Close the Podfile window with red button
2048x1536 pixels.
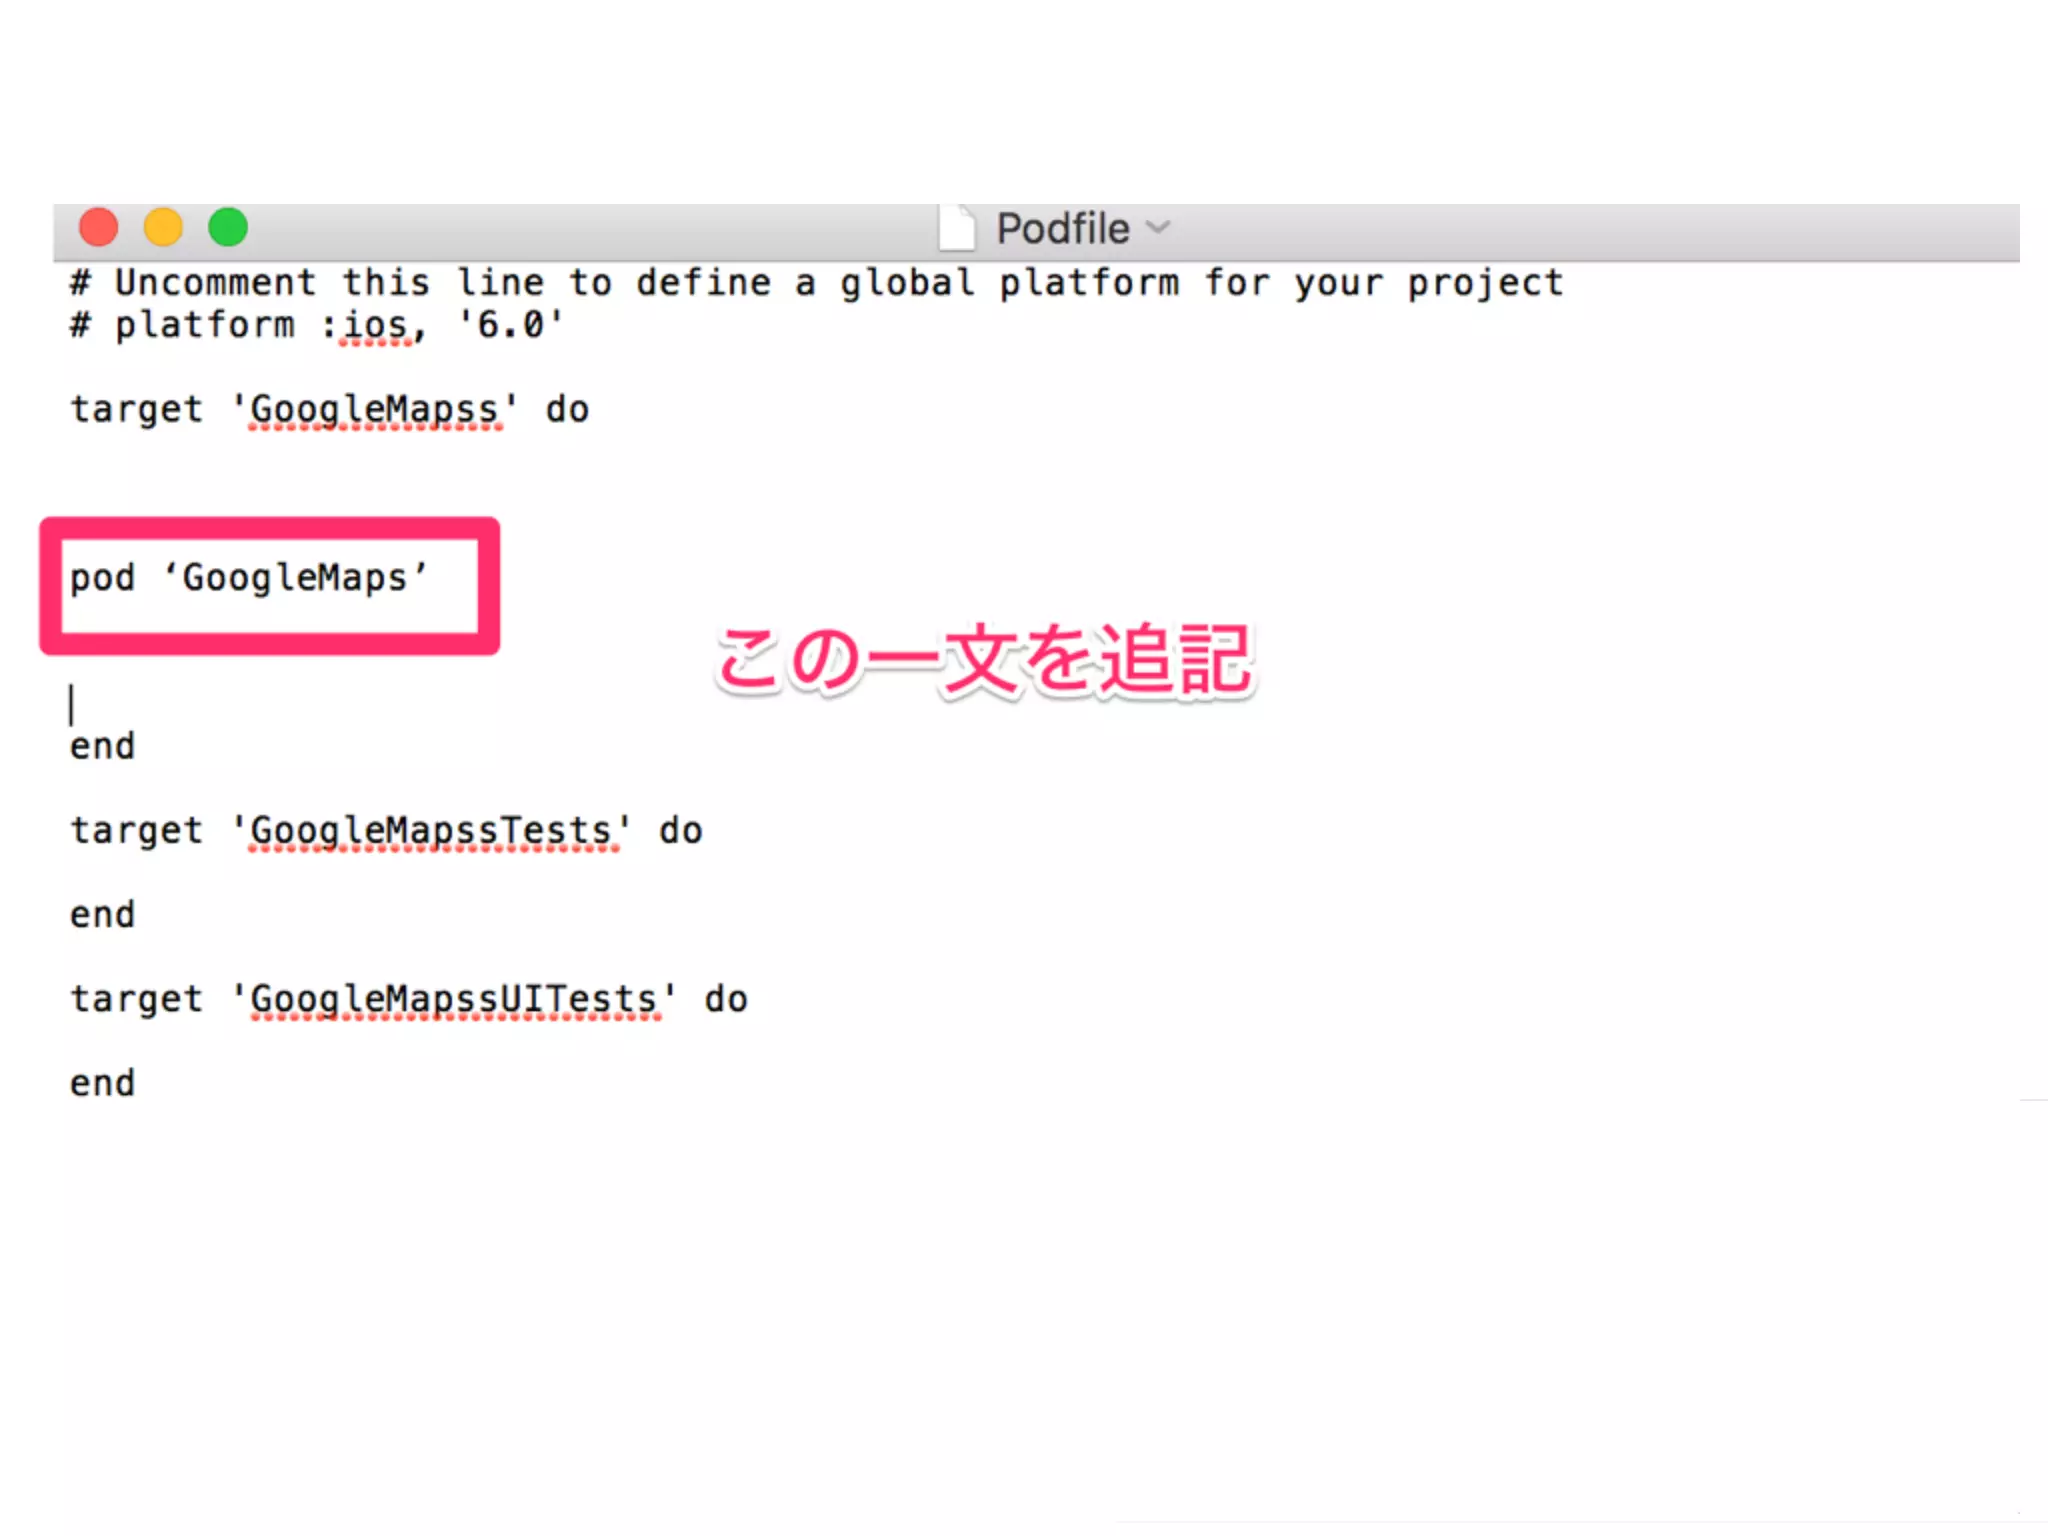click(x=99, y=227)
